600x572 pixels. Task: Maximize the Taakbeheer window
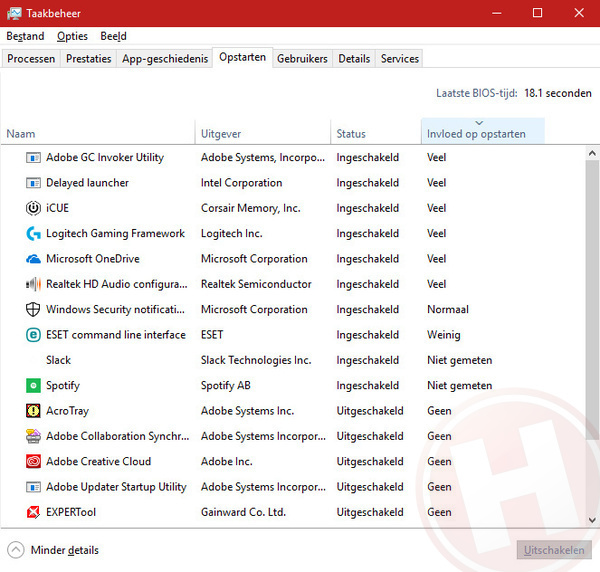(537, 13)
